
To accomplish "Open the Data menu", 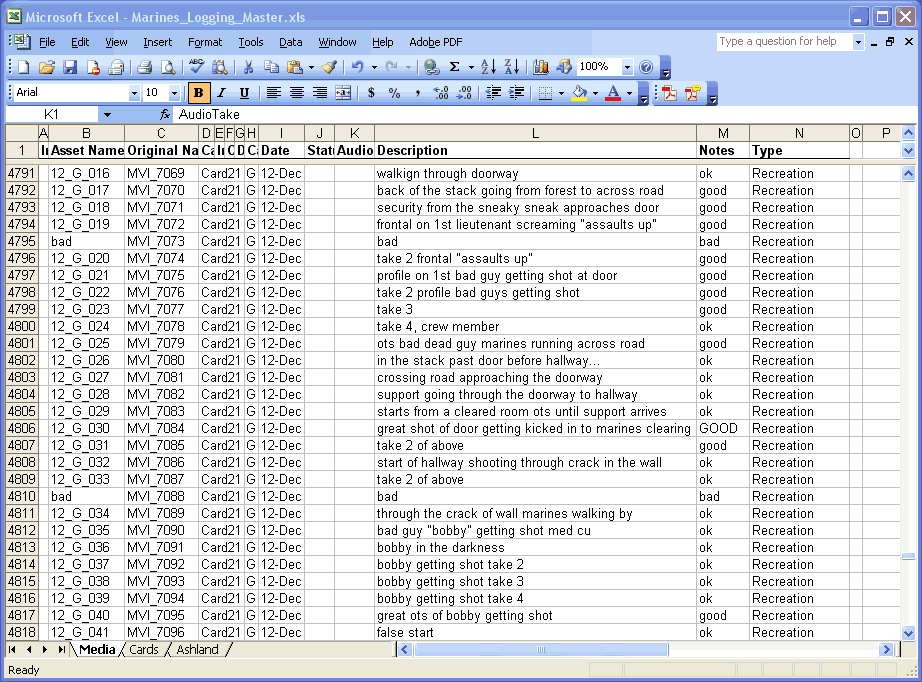I will coord(290,42).
